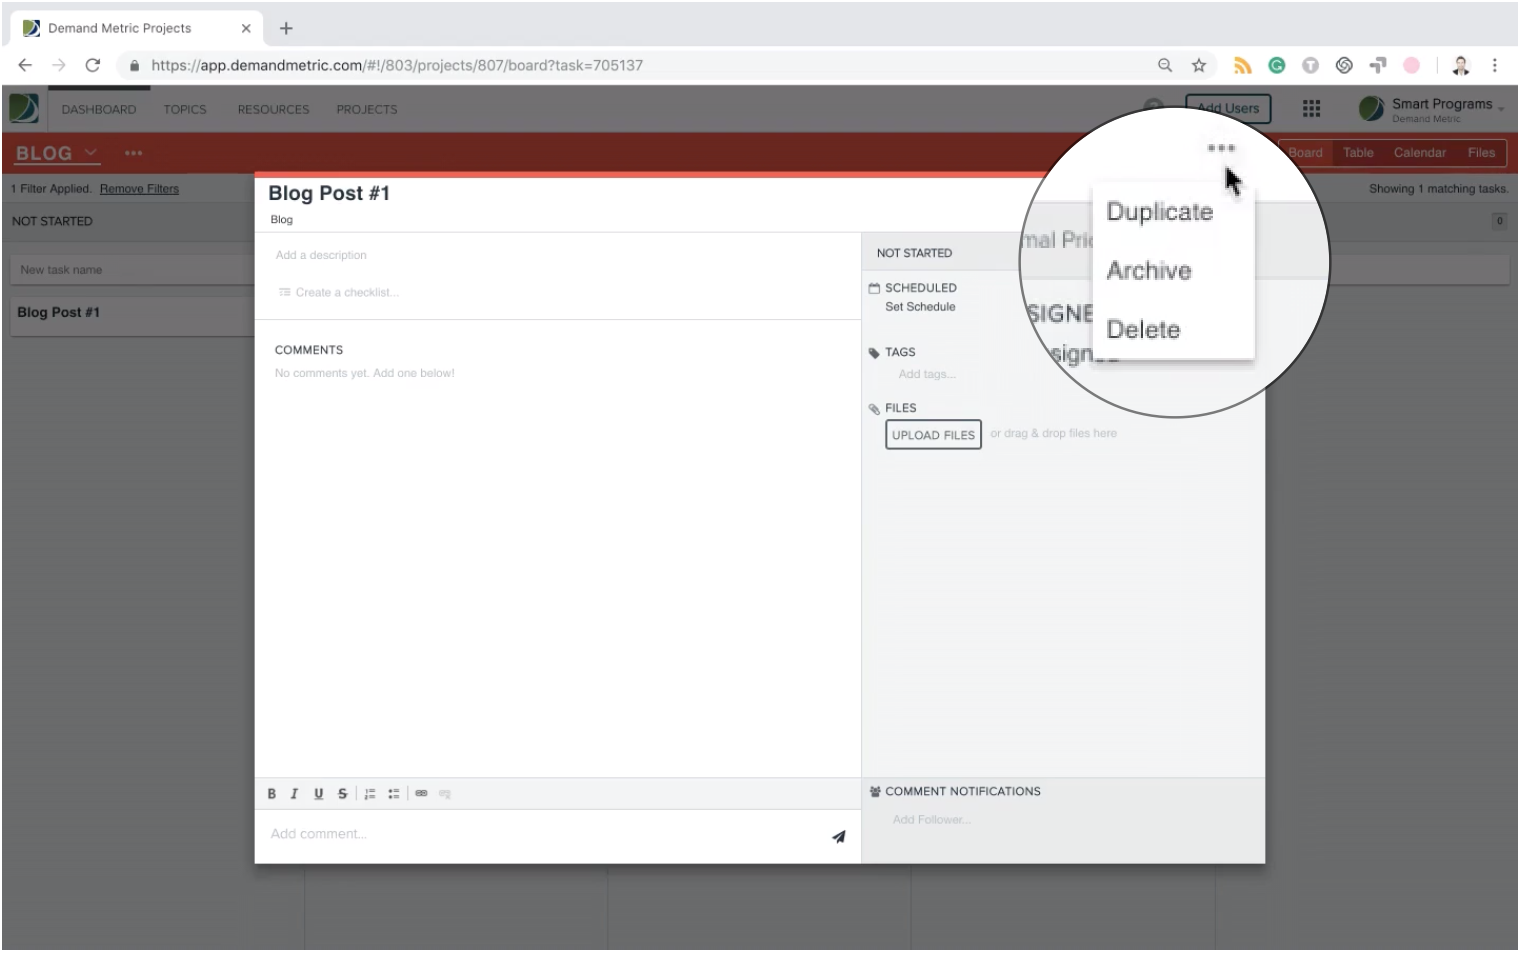Open the Topics menu
The image size is (1518, 954).
pos(185,110)
